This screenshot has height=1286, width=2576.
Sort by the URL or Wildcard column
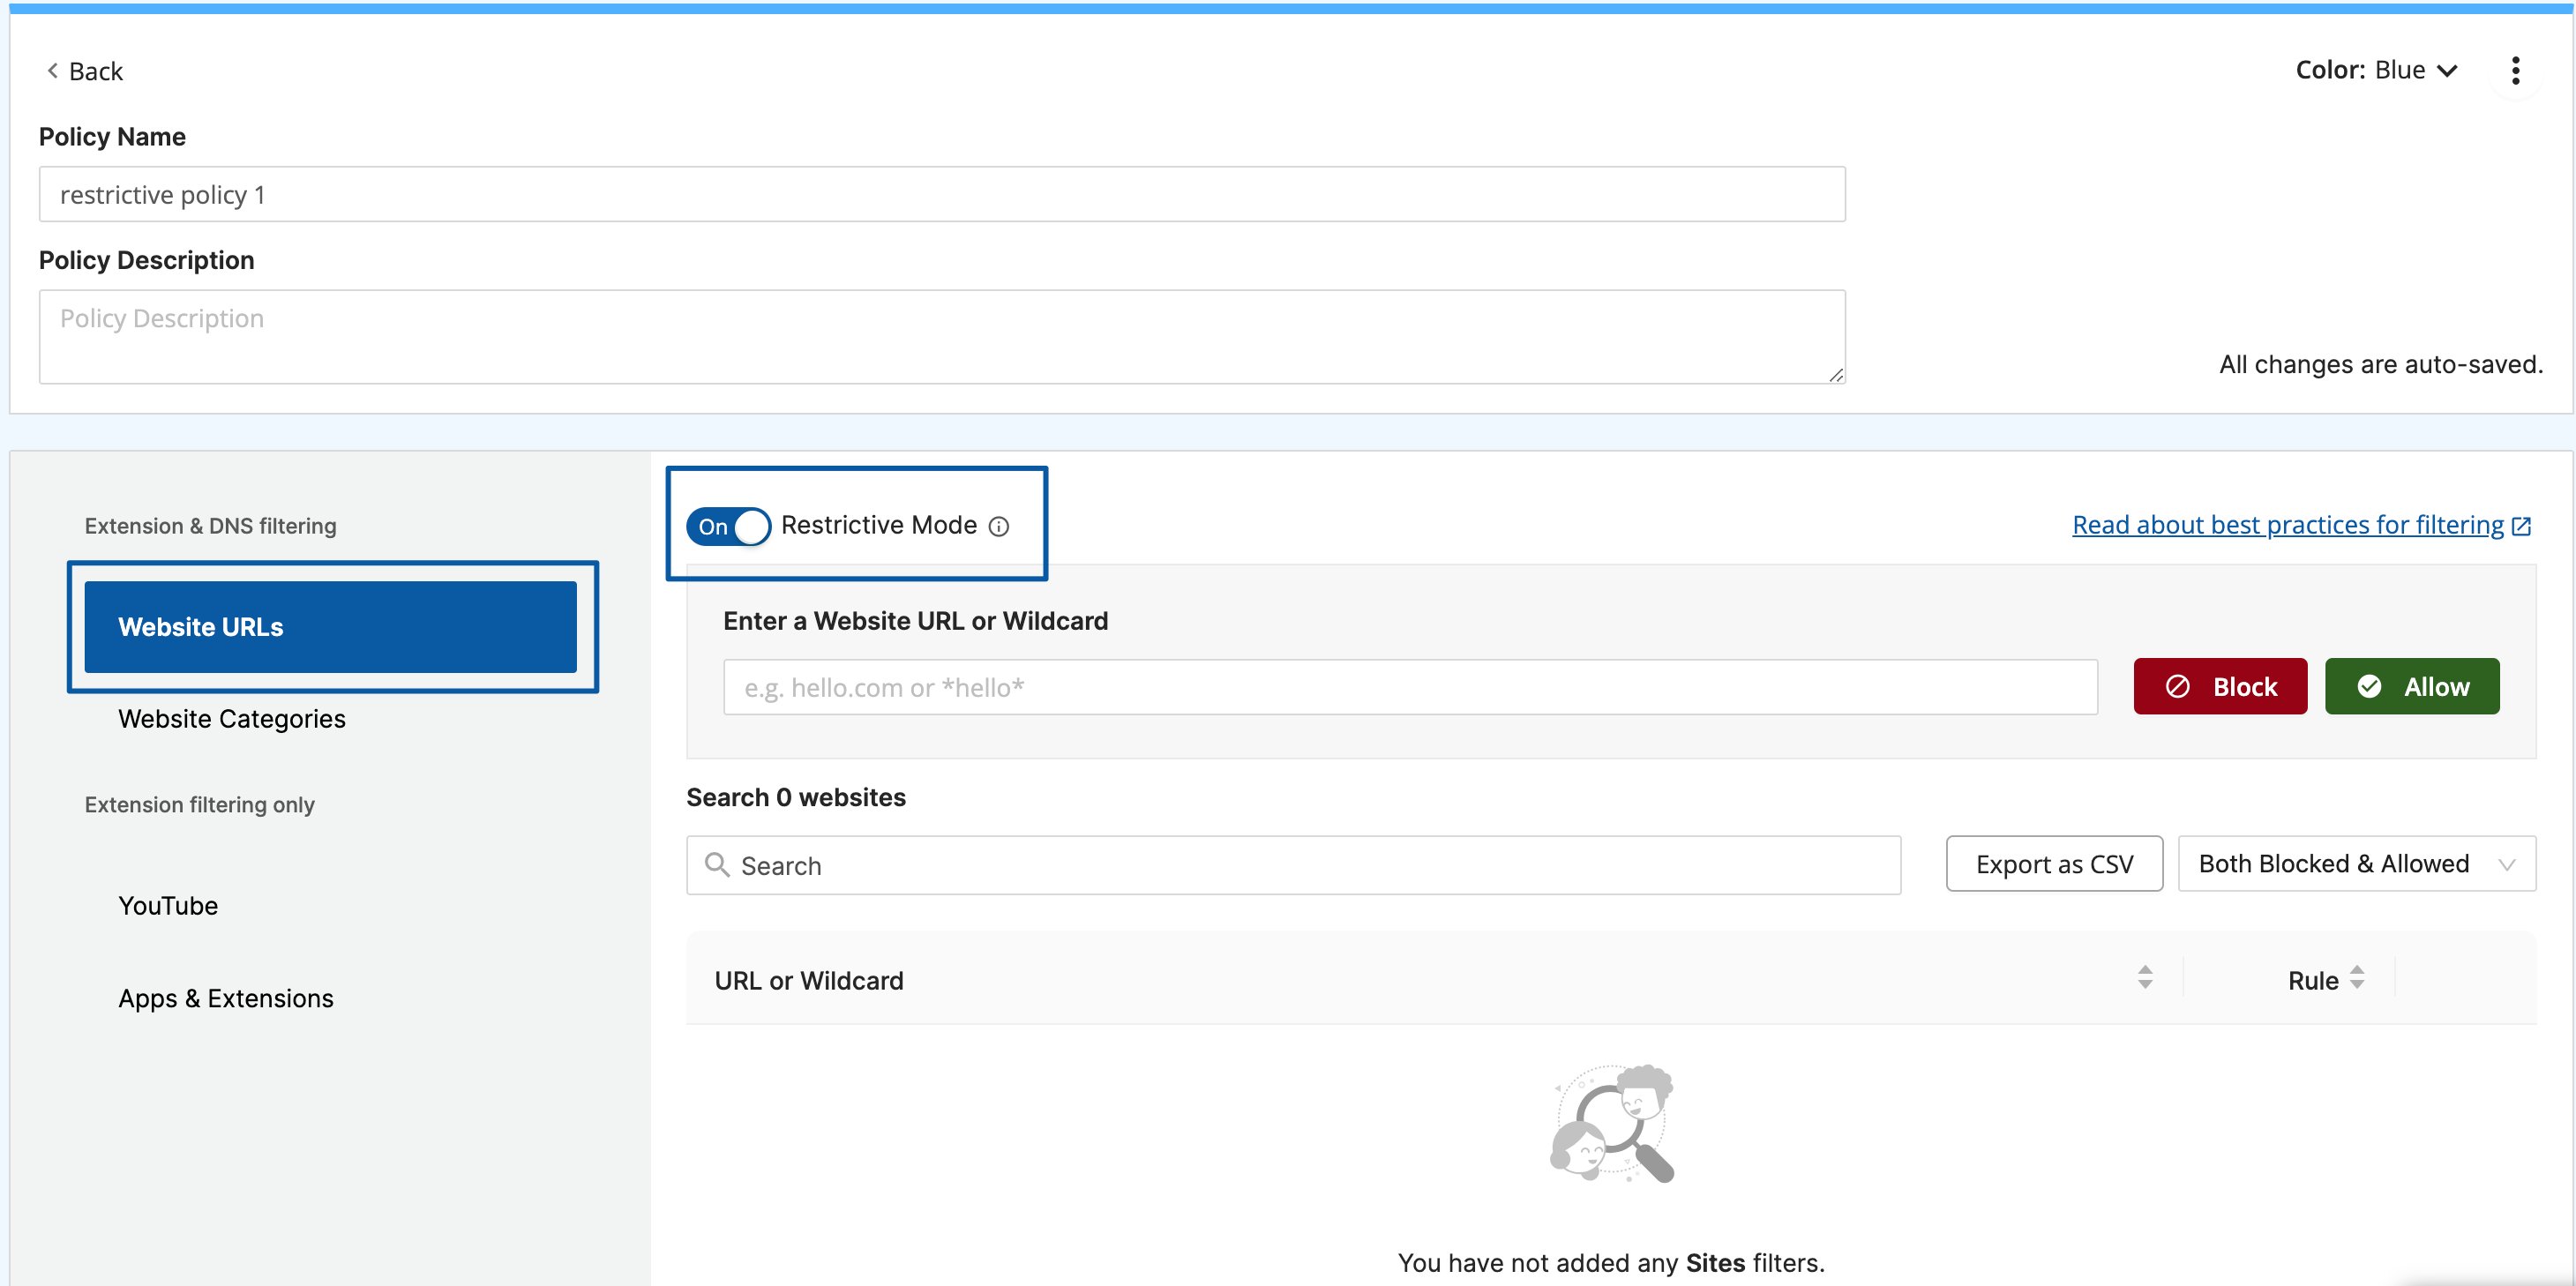(2145, 977)
